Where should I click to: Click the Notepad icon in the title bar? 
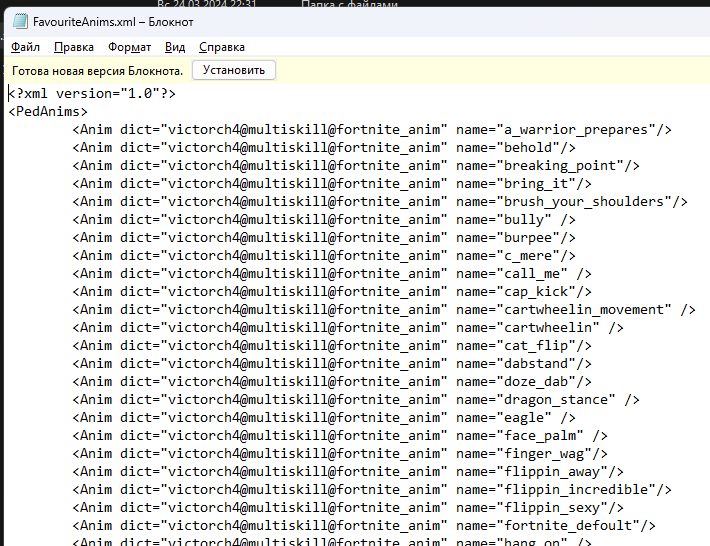(20, 21)
